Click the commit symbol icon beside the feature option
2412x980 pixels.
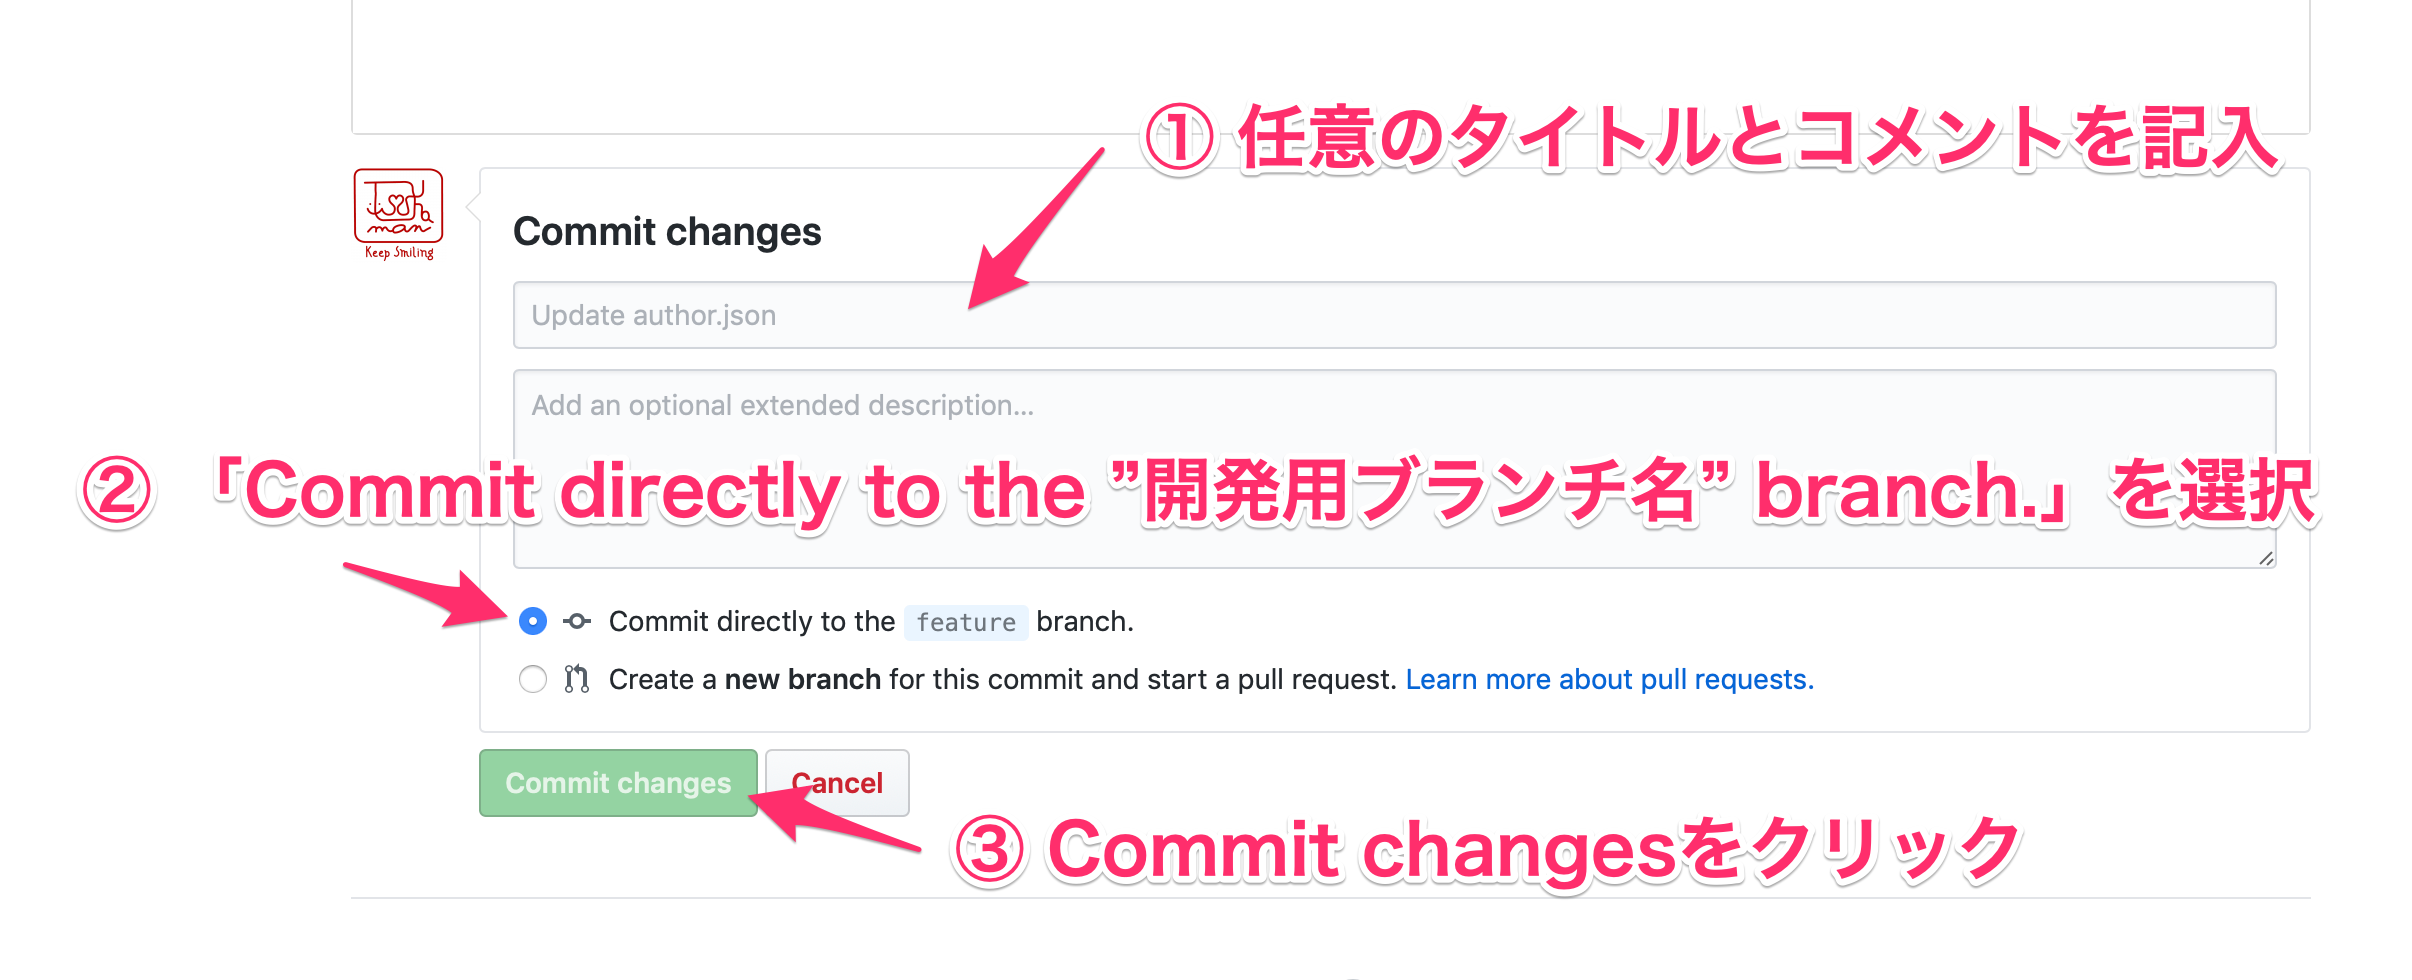pyautogui.click(x=577, y=621)
